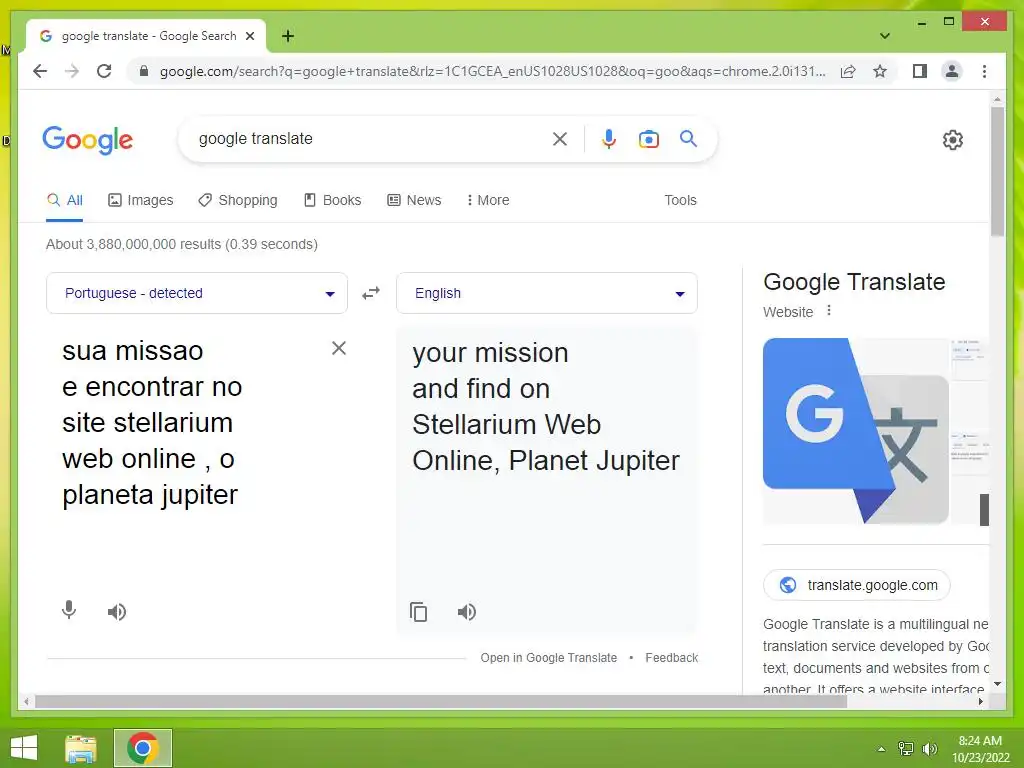Listen to the English translation
Viewport: 1024px width, 768px height.
tap(466, 612)
